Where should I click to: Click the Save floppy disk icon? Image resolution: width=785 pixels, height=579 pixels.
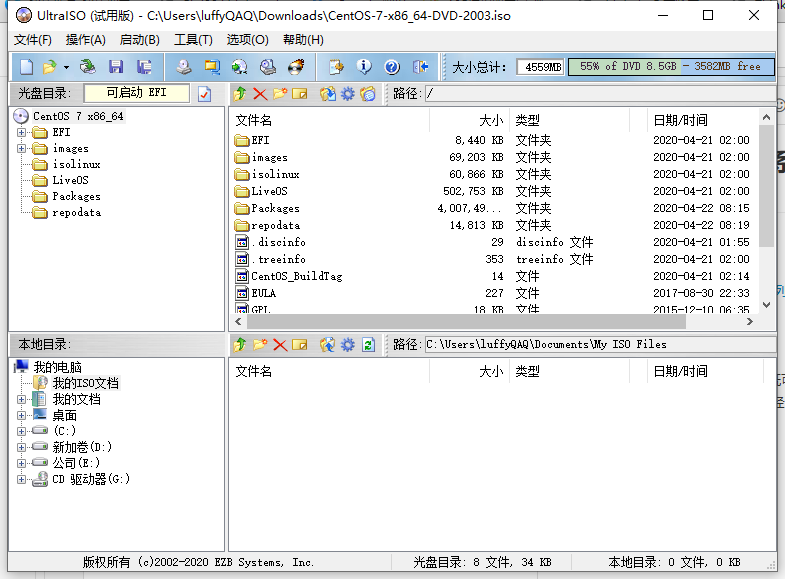pos(116,67)
